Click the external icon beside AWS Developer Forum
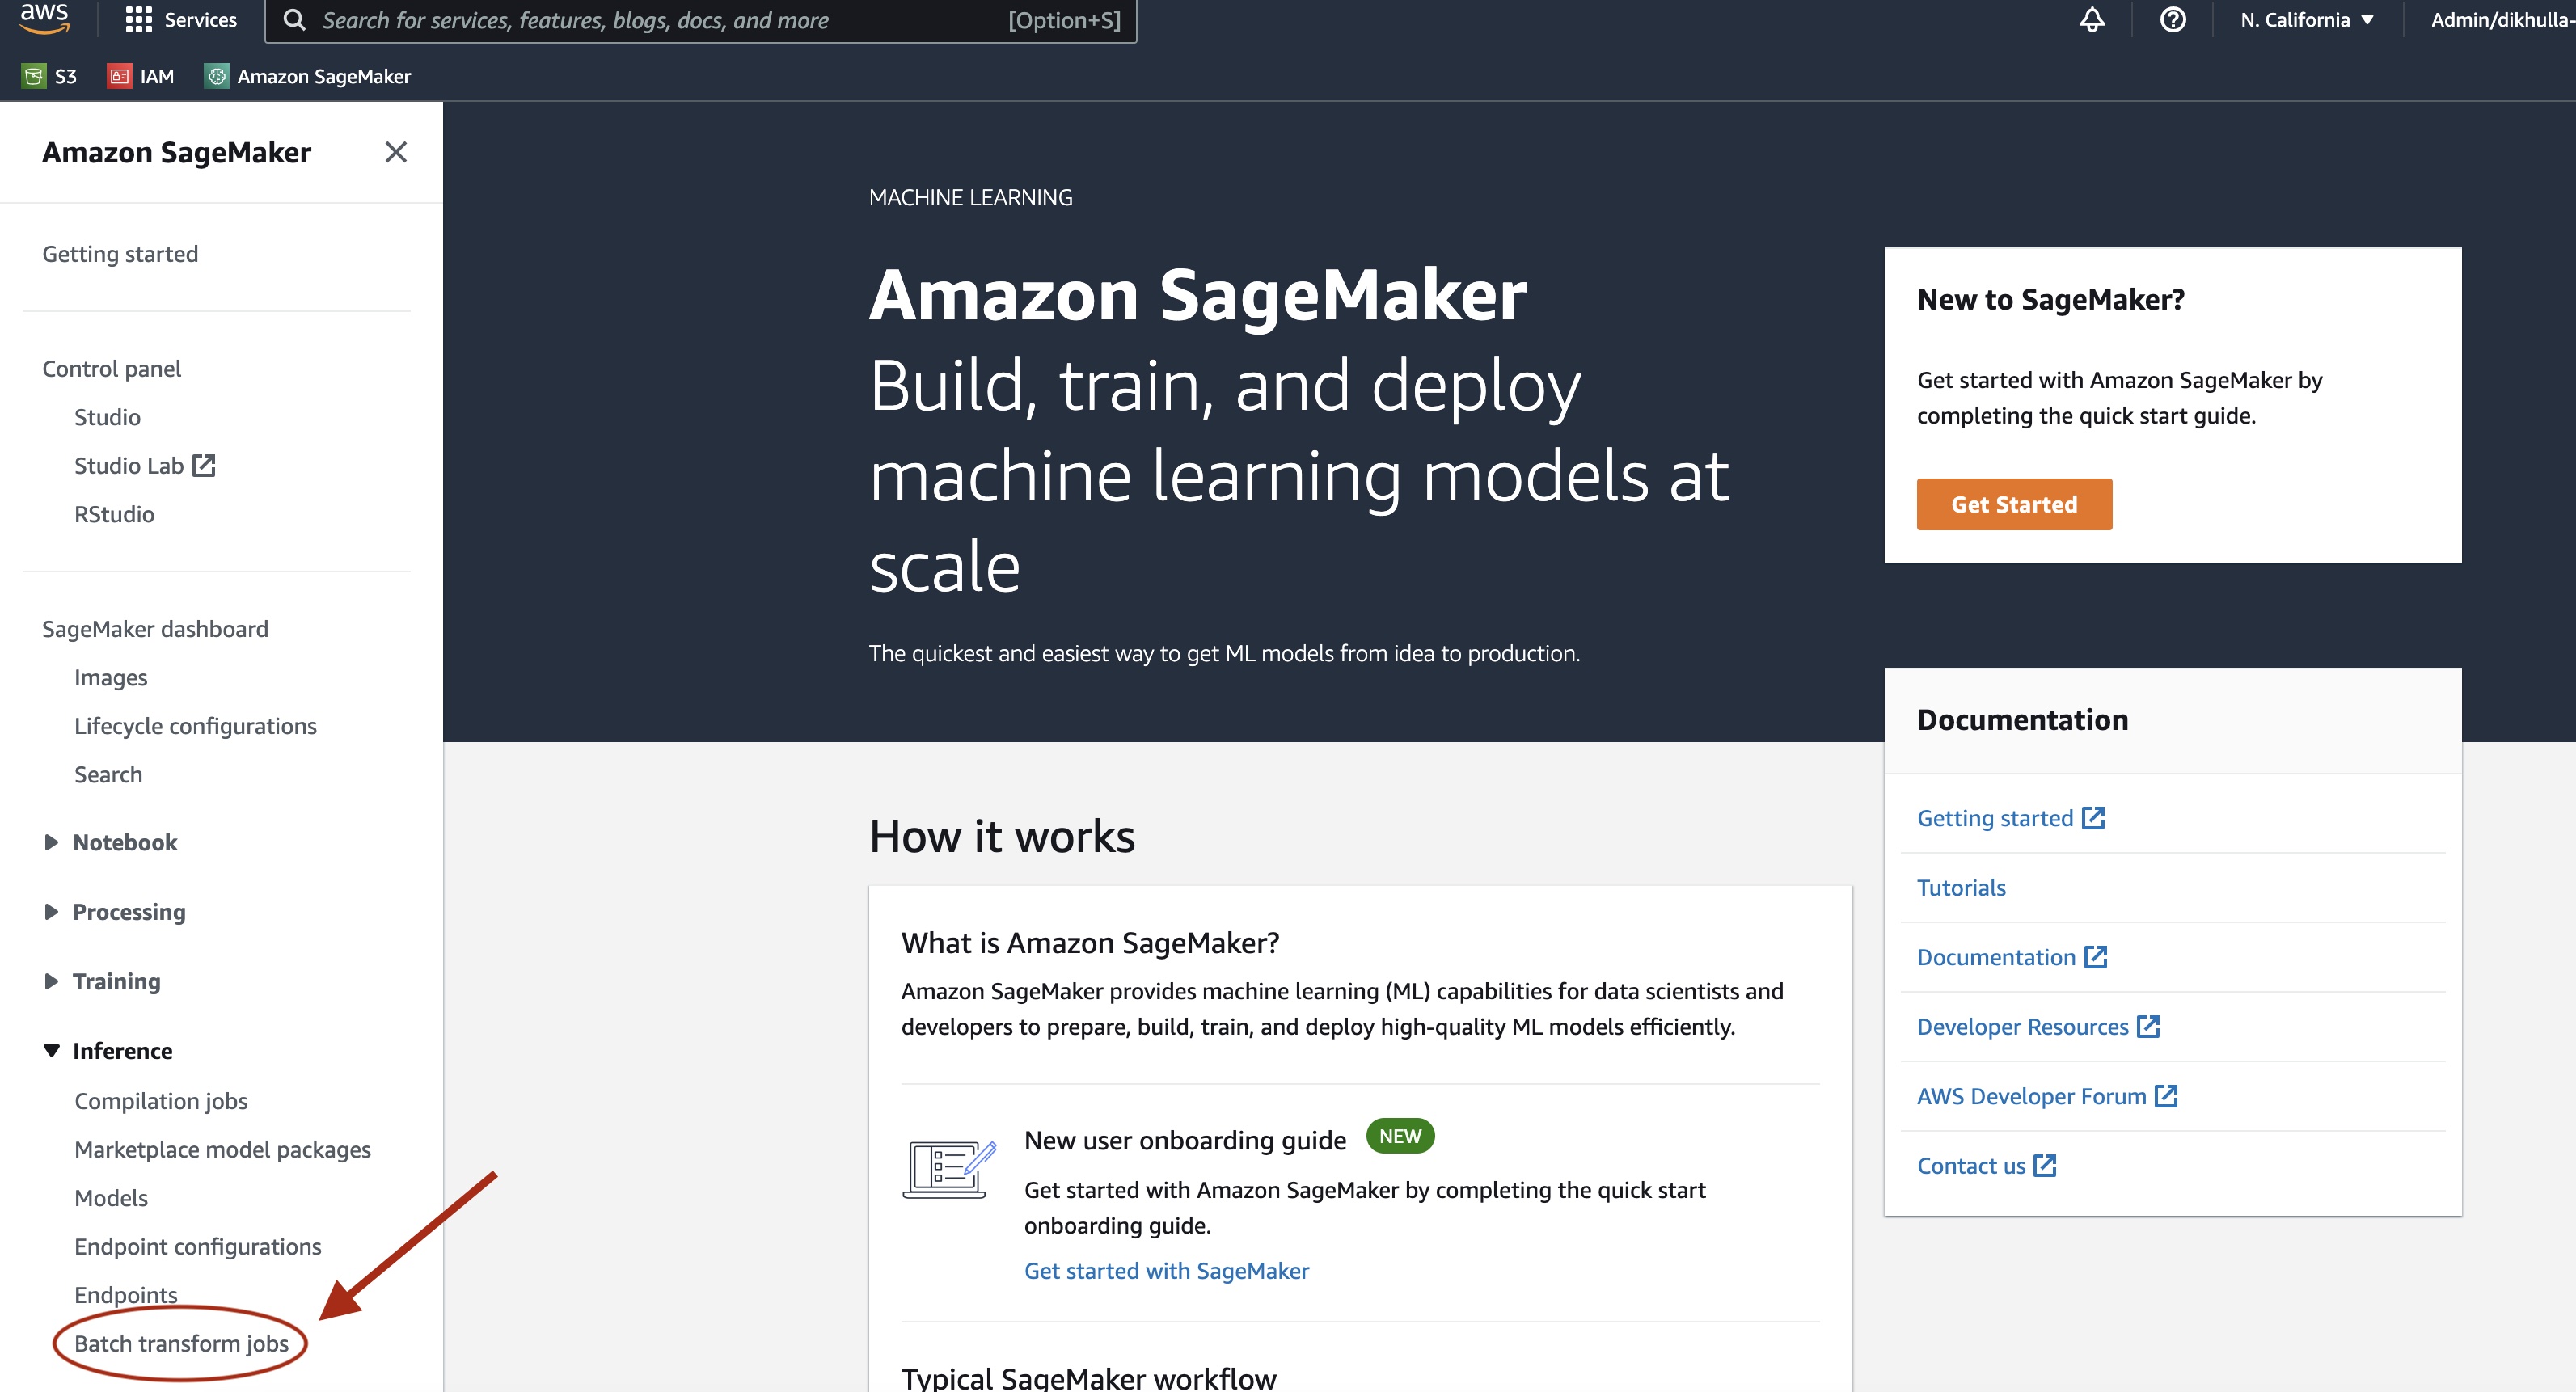This screenshot has height=1392, width=2576. (2166, 1096)
